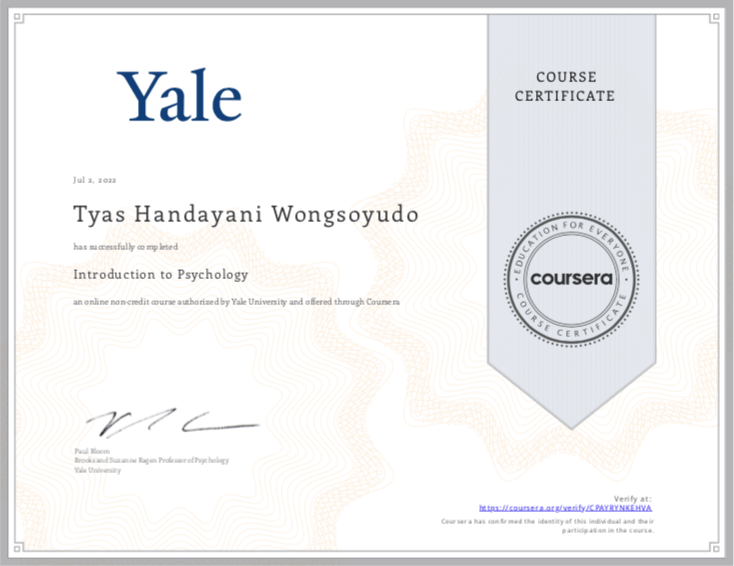
Task: Click the date Jul 2, 2022
Action: click(x=95, y=180)
